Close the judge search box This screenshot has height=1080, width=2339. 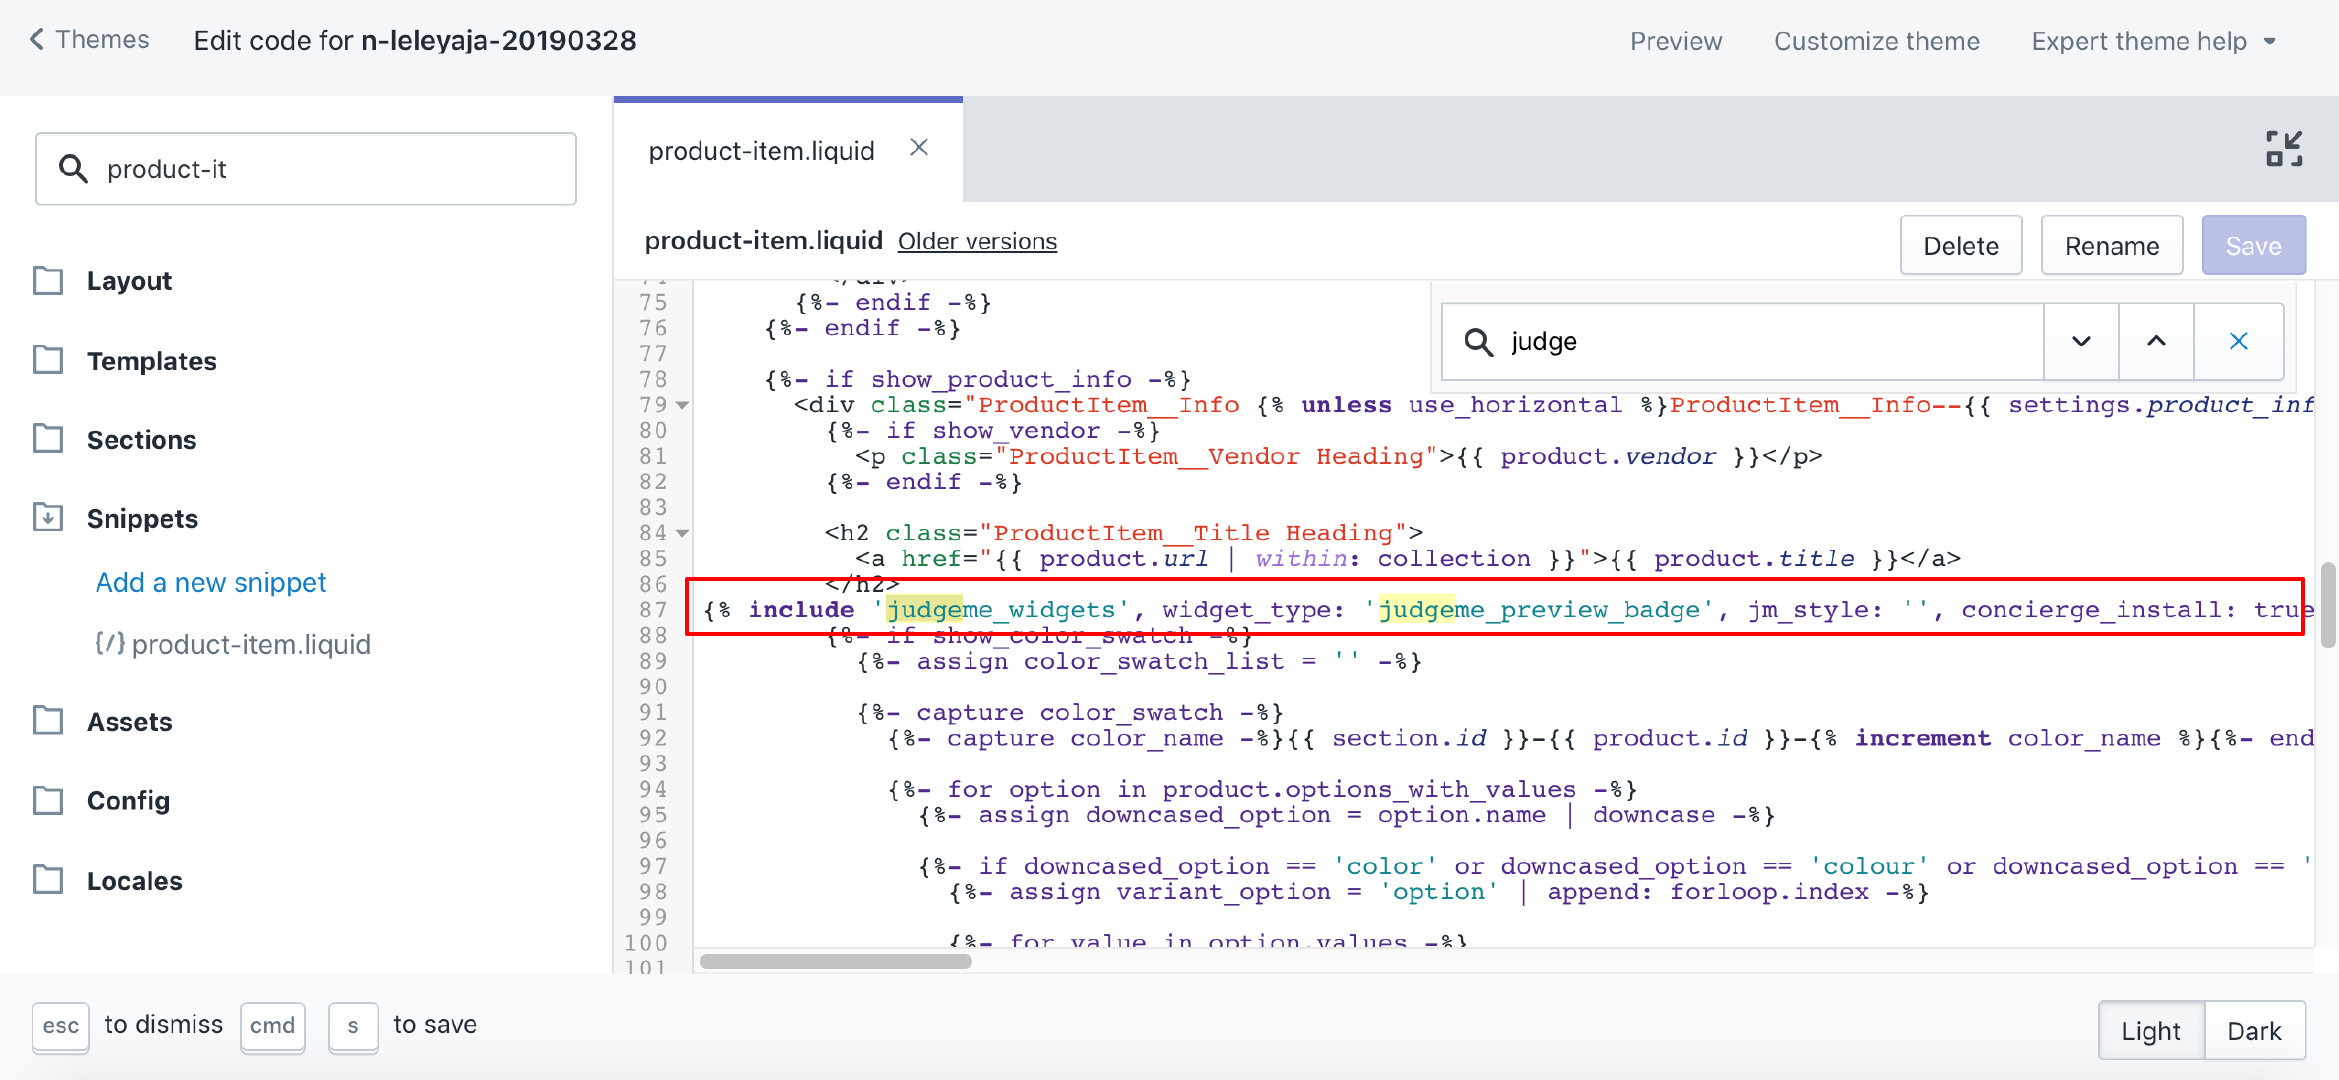click(2238, 342)
